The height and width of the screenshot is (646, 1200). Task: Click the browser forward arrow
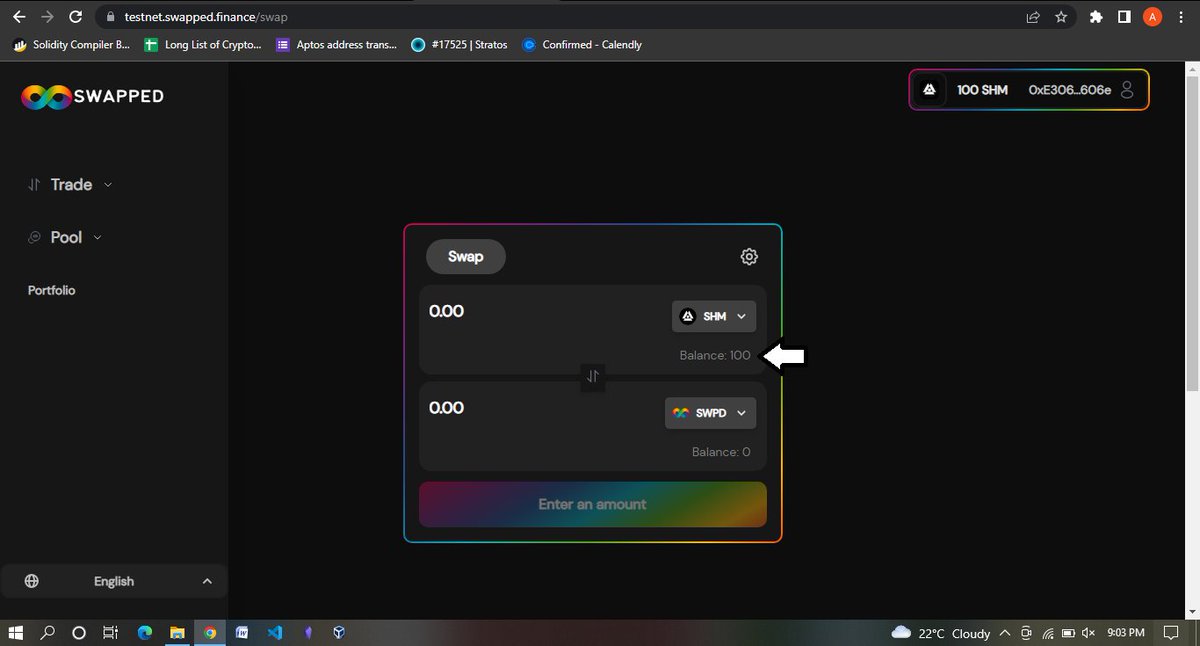[x=47, y=17]
